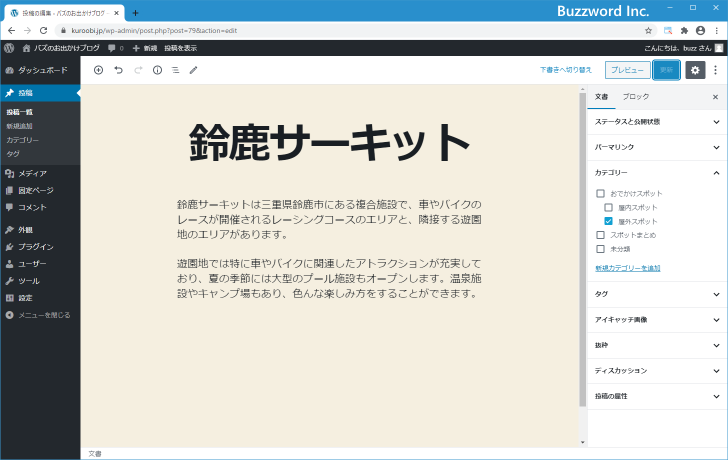Expand the パーマリンク panel
The width and height of the screenshot is (728, 460).
pos(657,147)
